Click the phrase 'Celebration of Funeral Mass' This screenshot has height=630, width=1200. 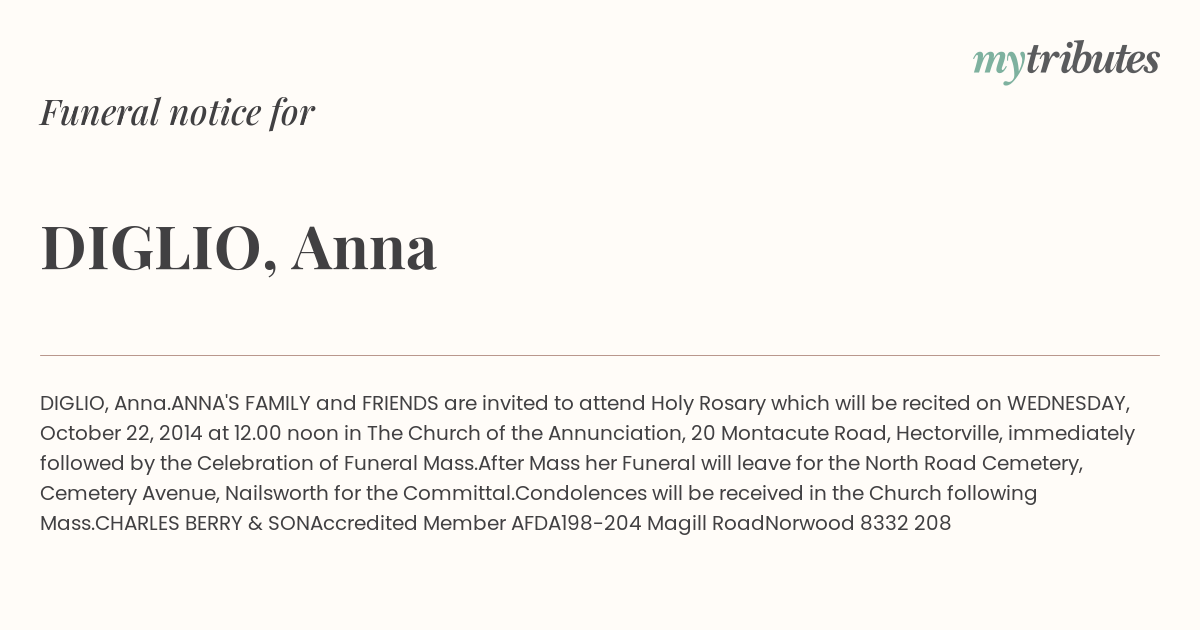[334, 464]
